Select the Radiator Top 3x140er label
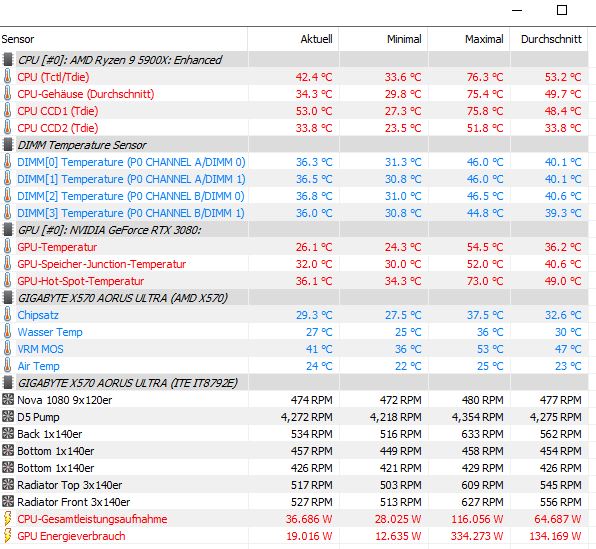The image size is (596, 549). pyautogui.click(x=70, y=485)
